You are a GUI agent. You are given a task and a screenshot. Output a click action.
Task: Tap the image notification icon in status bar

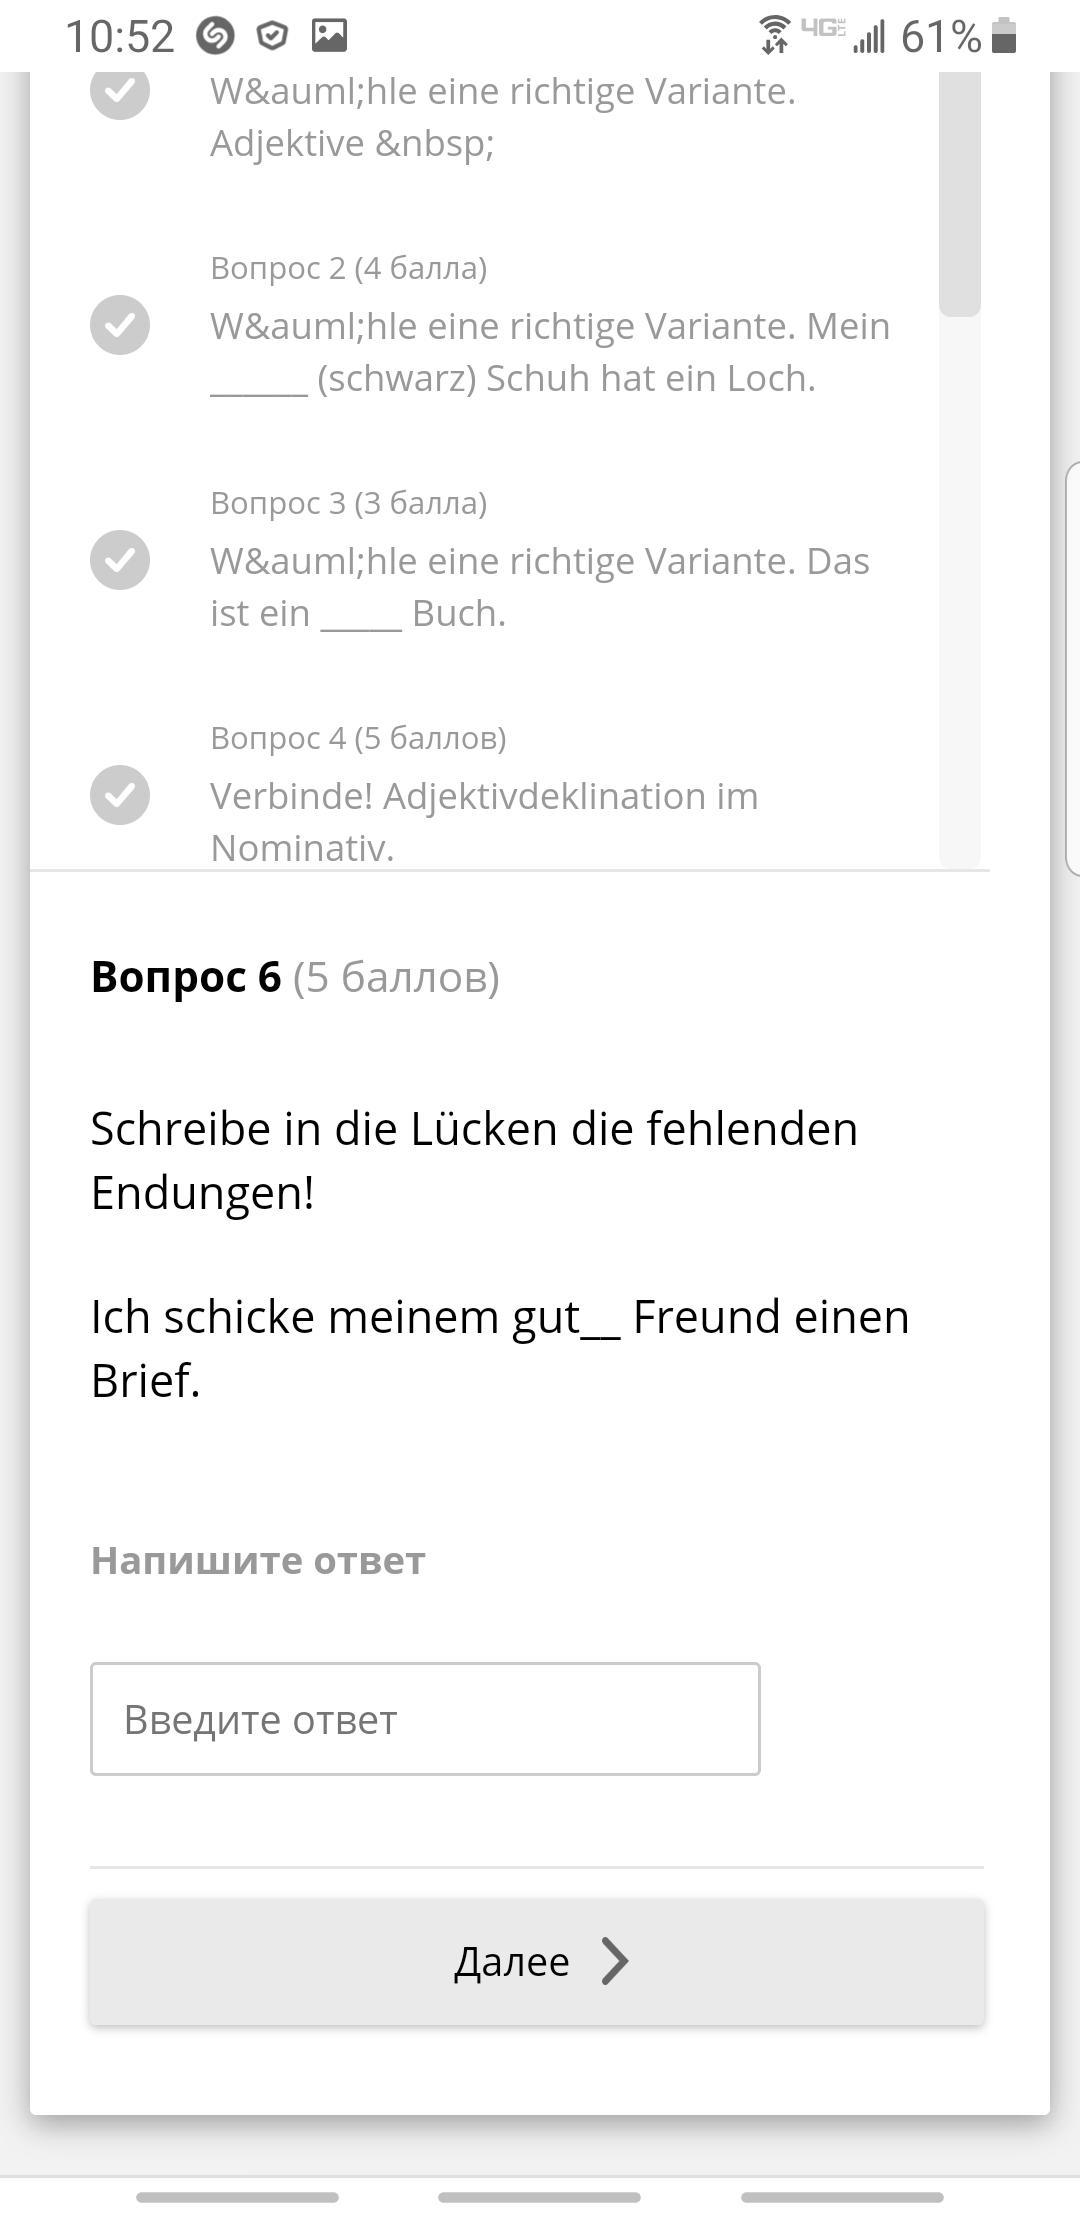(329, 36)
